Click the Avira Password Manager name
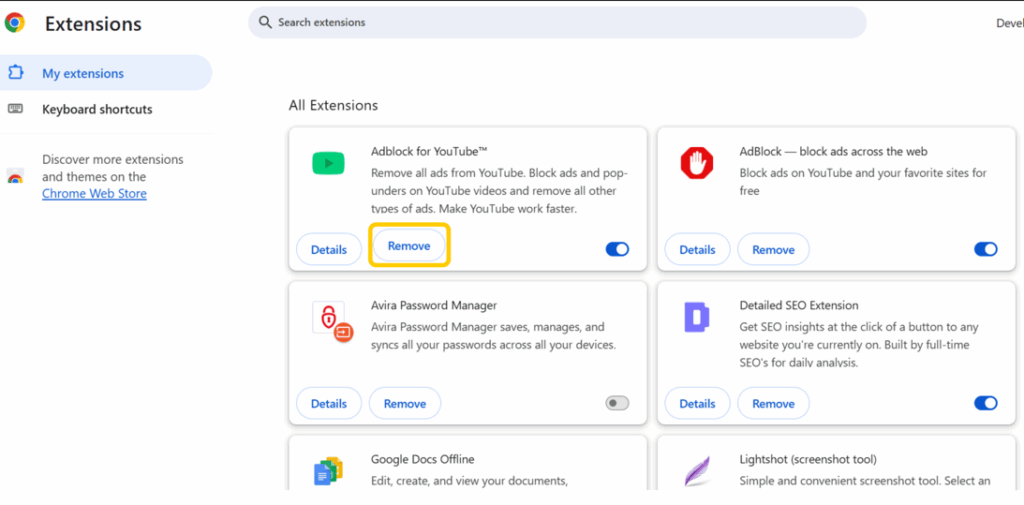This screenshot has height=505, width=1024. pos(434,305)
